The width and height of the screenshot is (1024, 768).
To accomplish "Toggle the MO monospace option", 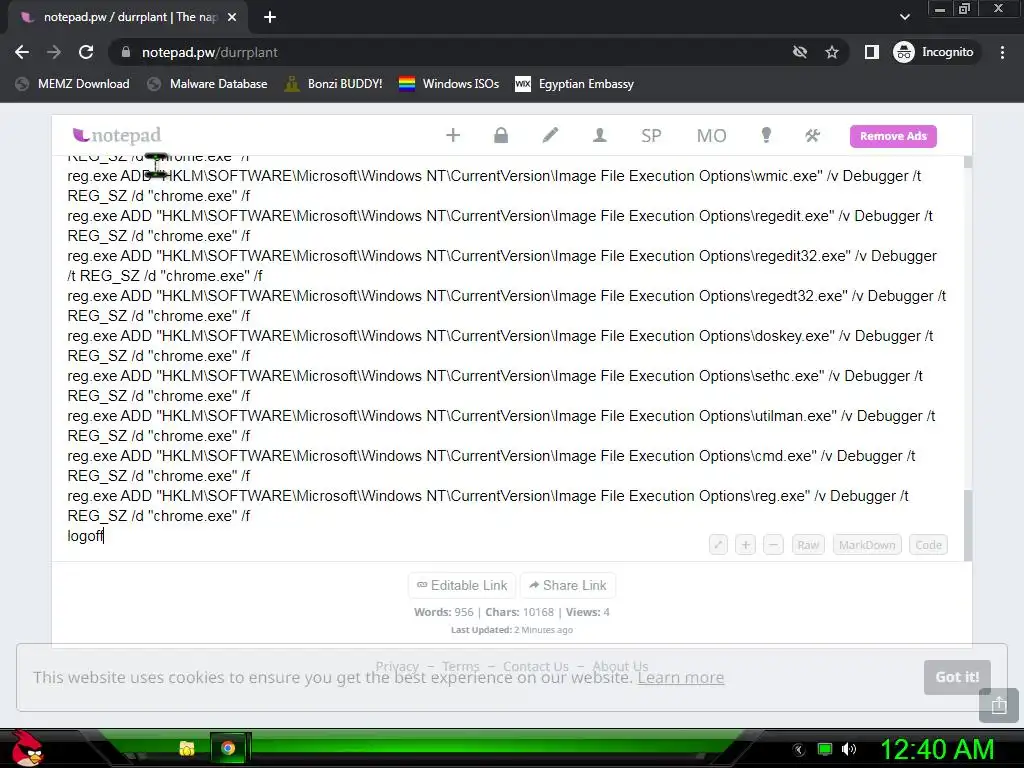I will [711, 136].
